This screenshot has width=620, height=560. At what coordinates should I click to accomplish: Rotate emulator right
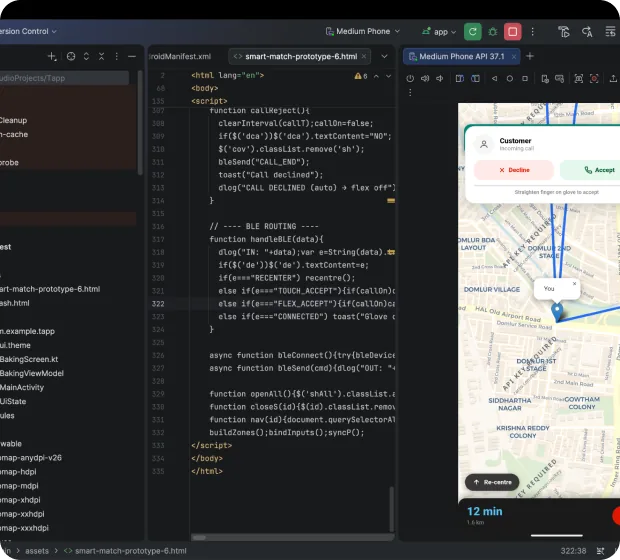coord(475,78)
